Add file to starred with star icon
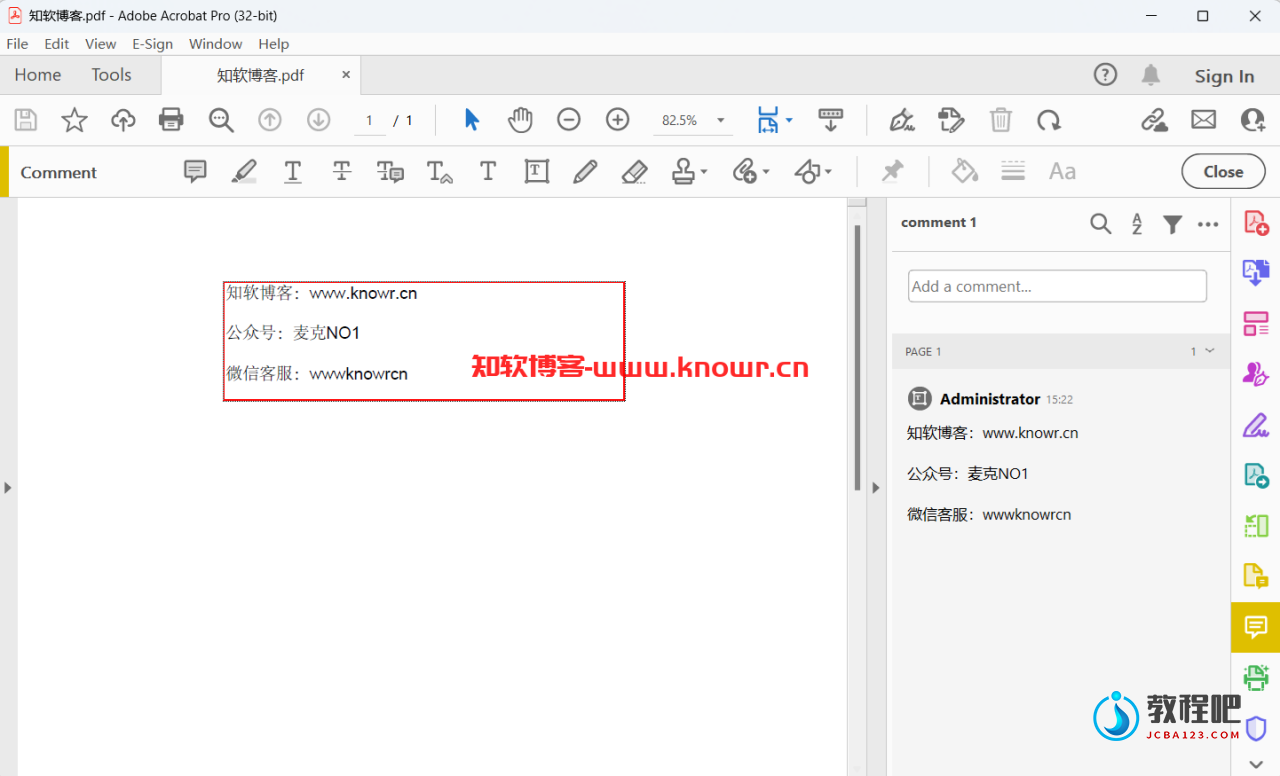This screenshot has height=776, width=1280. tap(74, 120)
